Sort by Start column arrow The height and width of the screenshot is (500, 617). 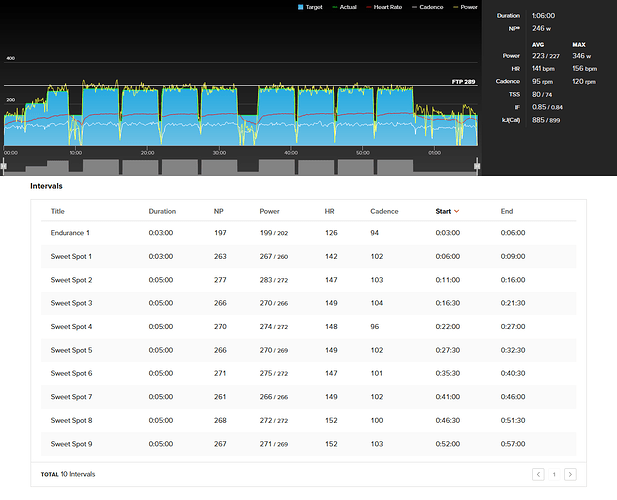456,211
